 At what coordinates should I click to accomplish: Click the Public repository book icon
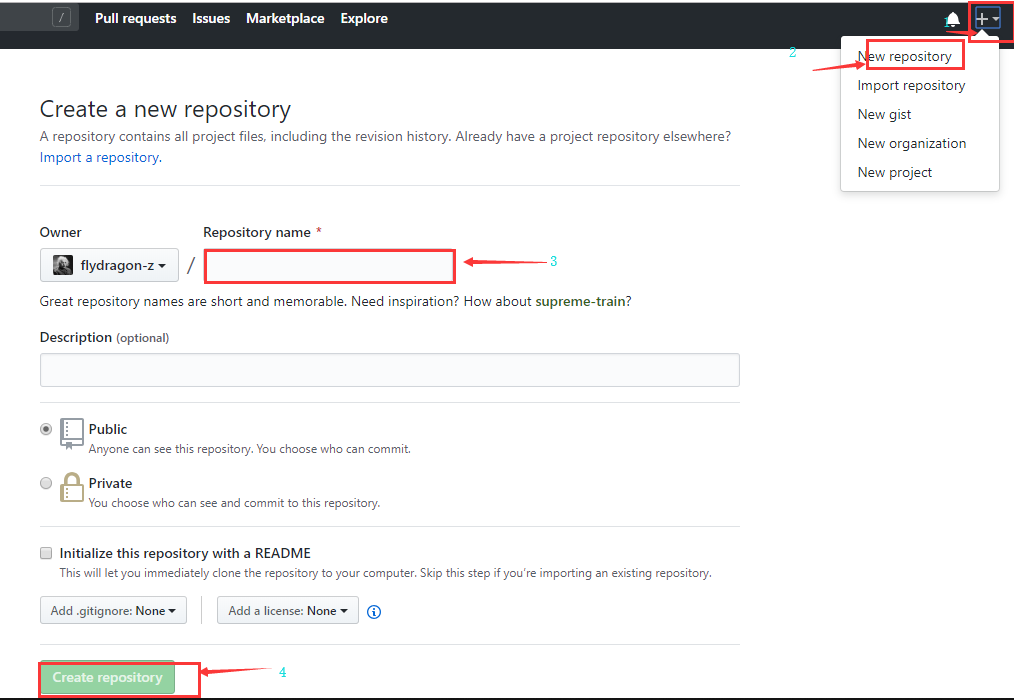tap(71, 433)
